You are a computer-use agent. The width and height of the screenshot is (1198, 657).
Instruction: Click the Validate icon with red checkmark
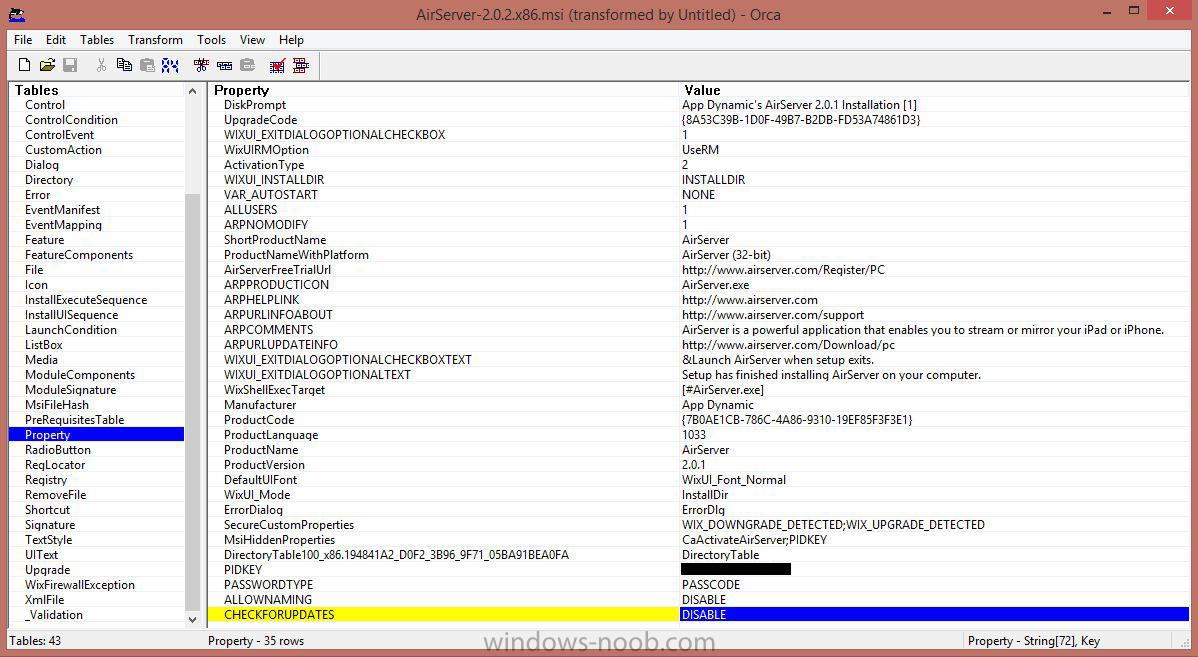coord(277,65)
